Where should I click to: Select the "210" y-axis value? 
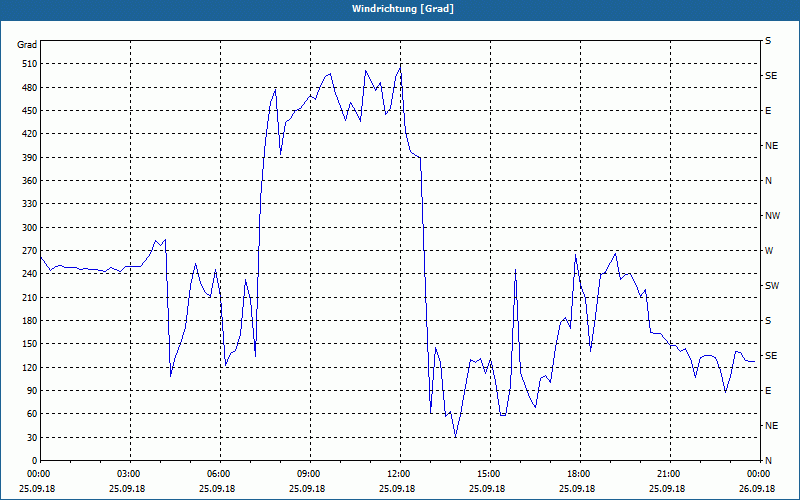click(x=30, y=297)
